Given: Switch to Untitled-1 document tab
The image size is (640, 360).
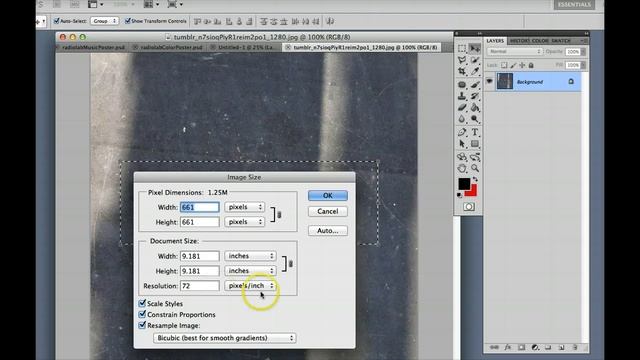Looking at the screenshot, I should point(244,47).
